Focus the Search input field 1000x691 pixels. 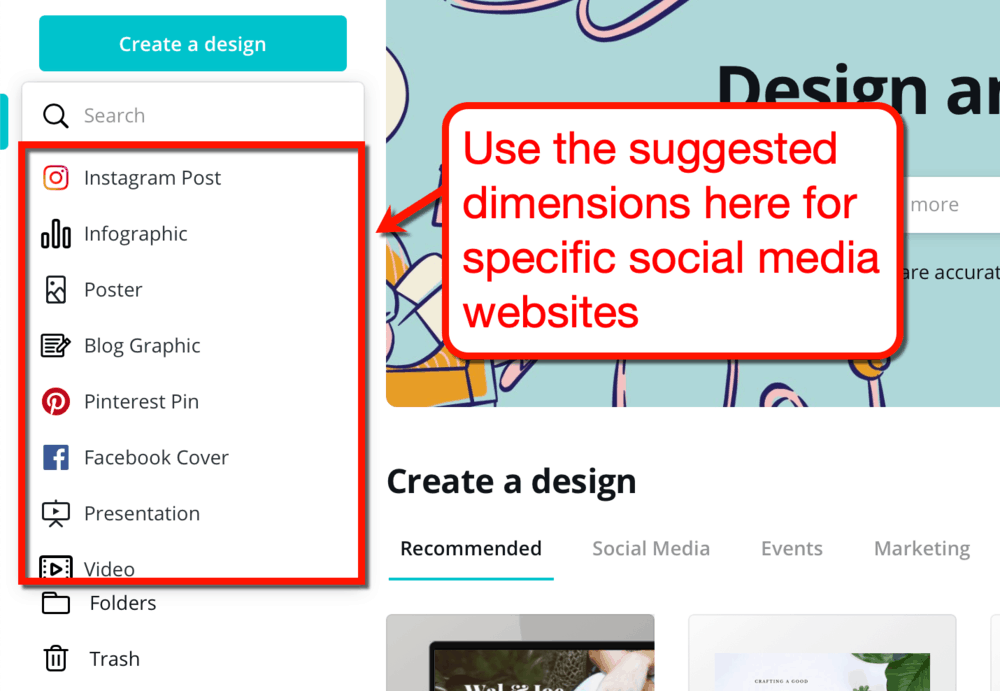[193, 115]
